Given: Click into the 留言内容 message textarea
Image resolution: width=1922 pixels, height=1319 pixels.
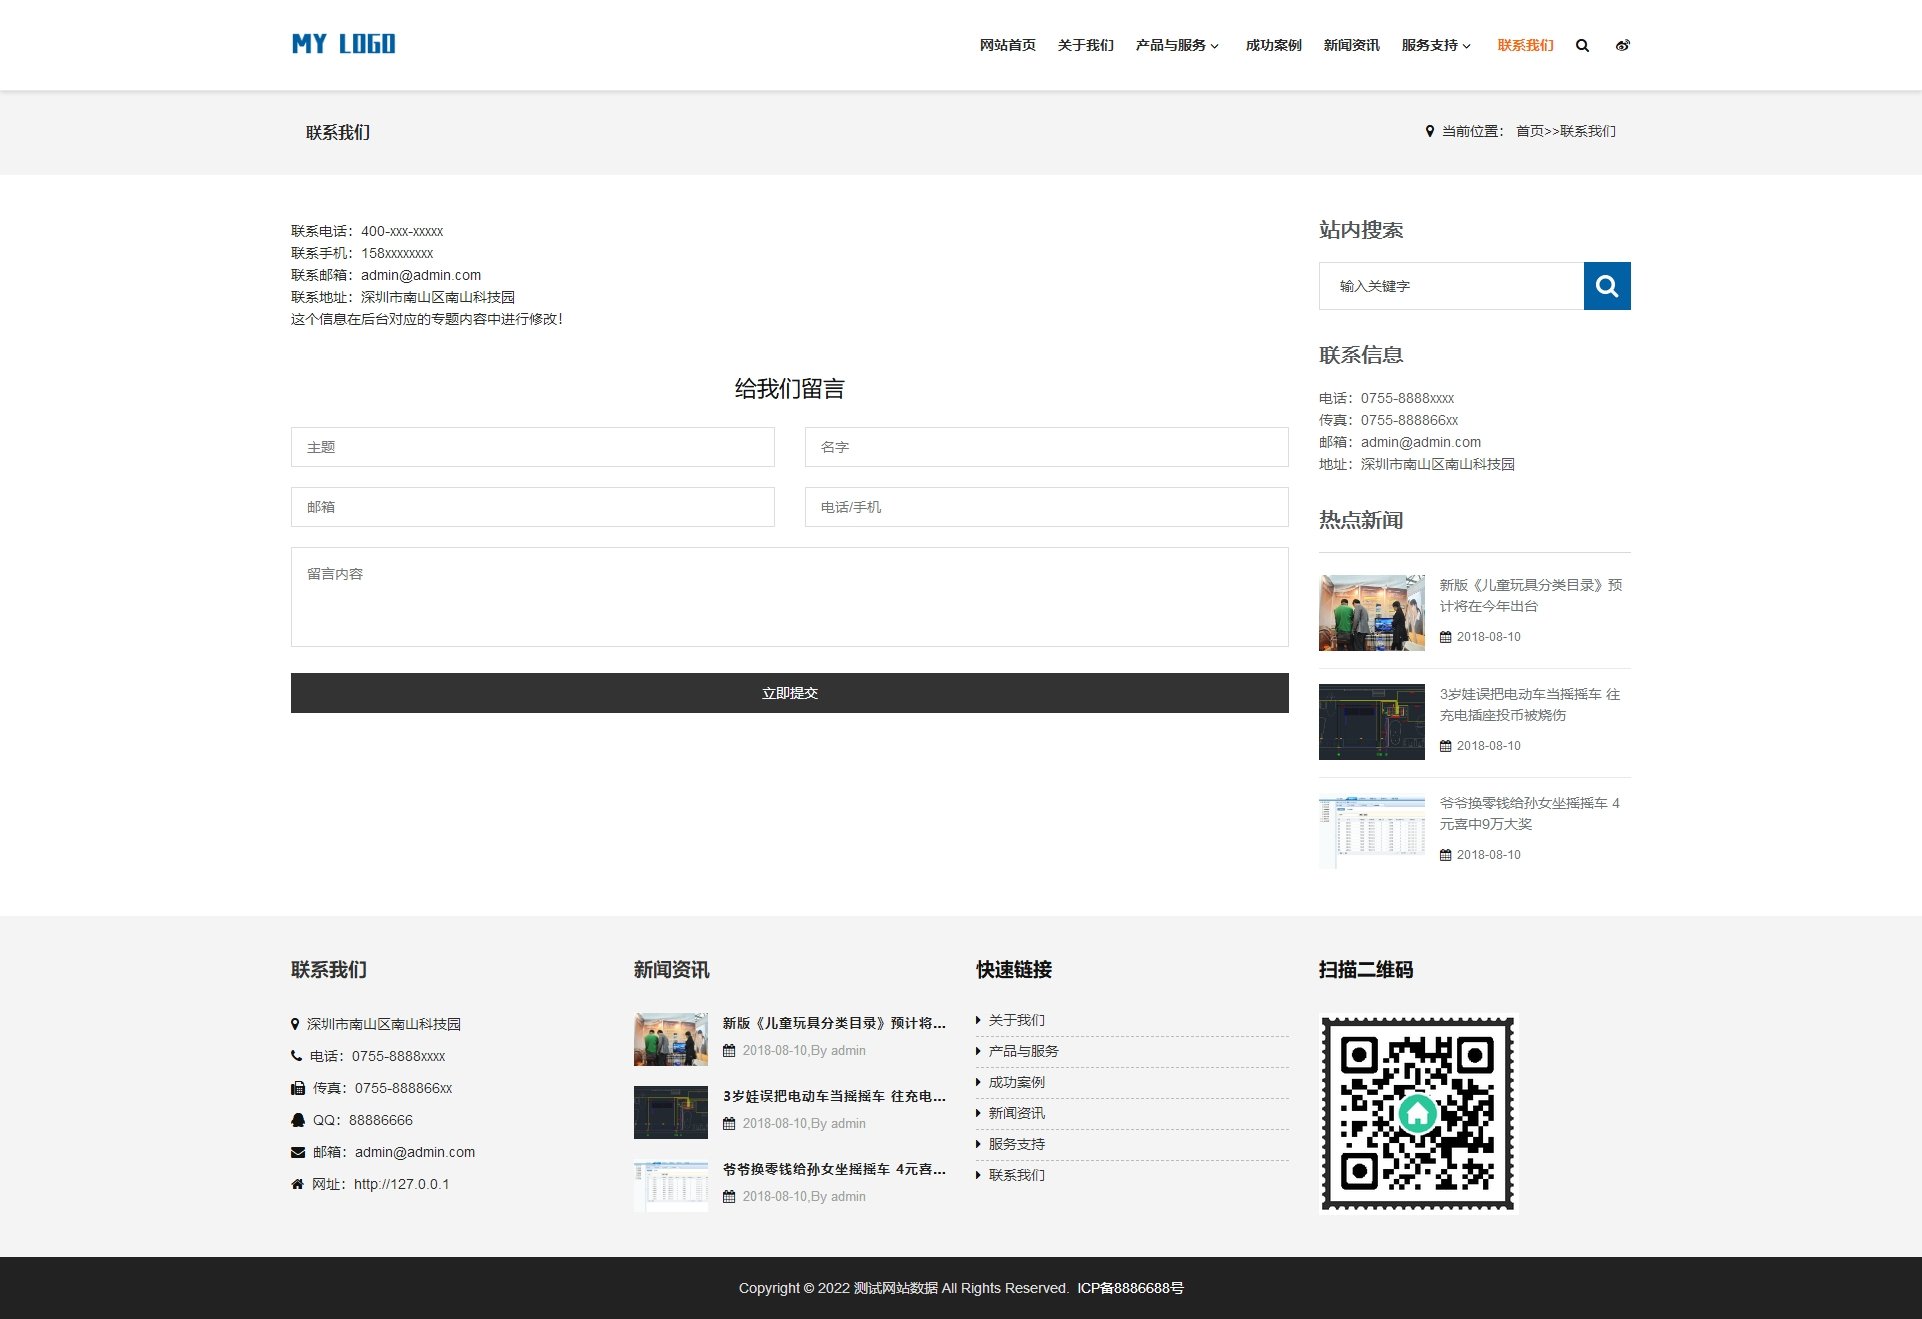Looking at the screenshot, I should tap(789, 597).
